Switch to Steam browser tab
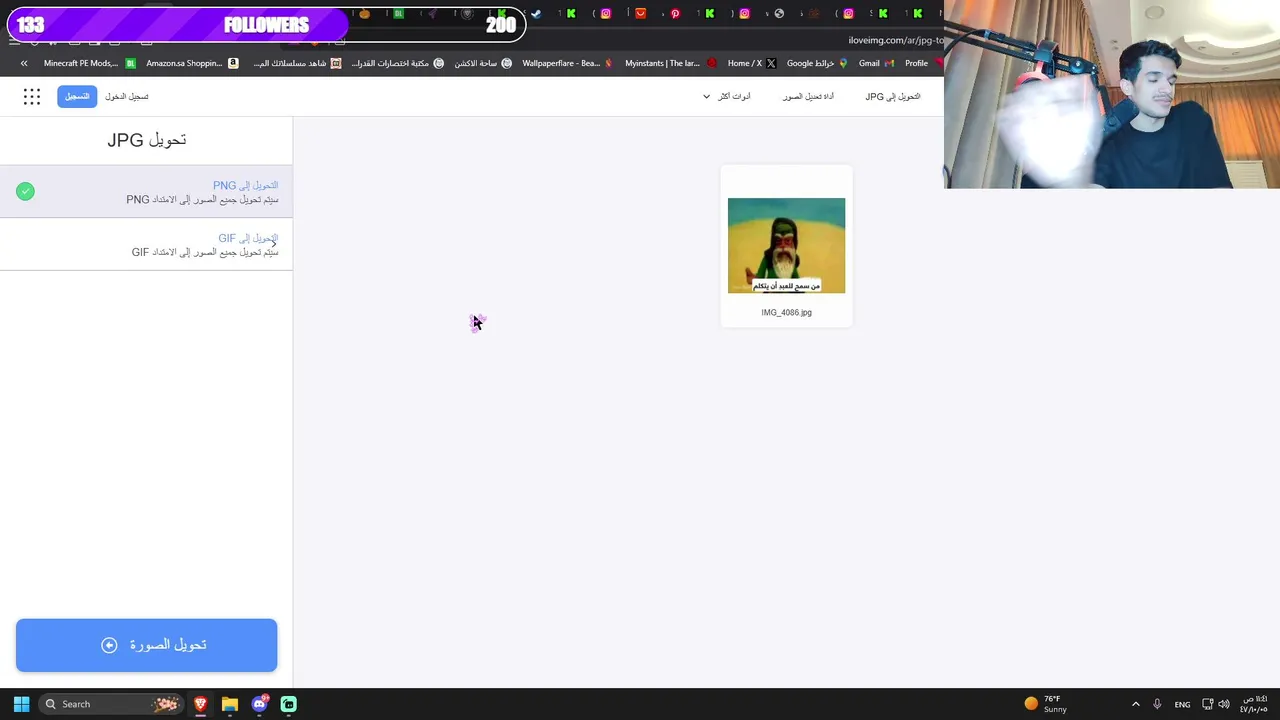The image size is (1280, 720). click(x=536, y=14)
